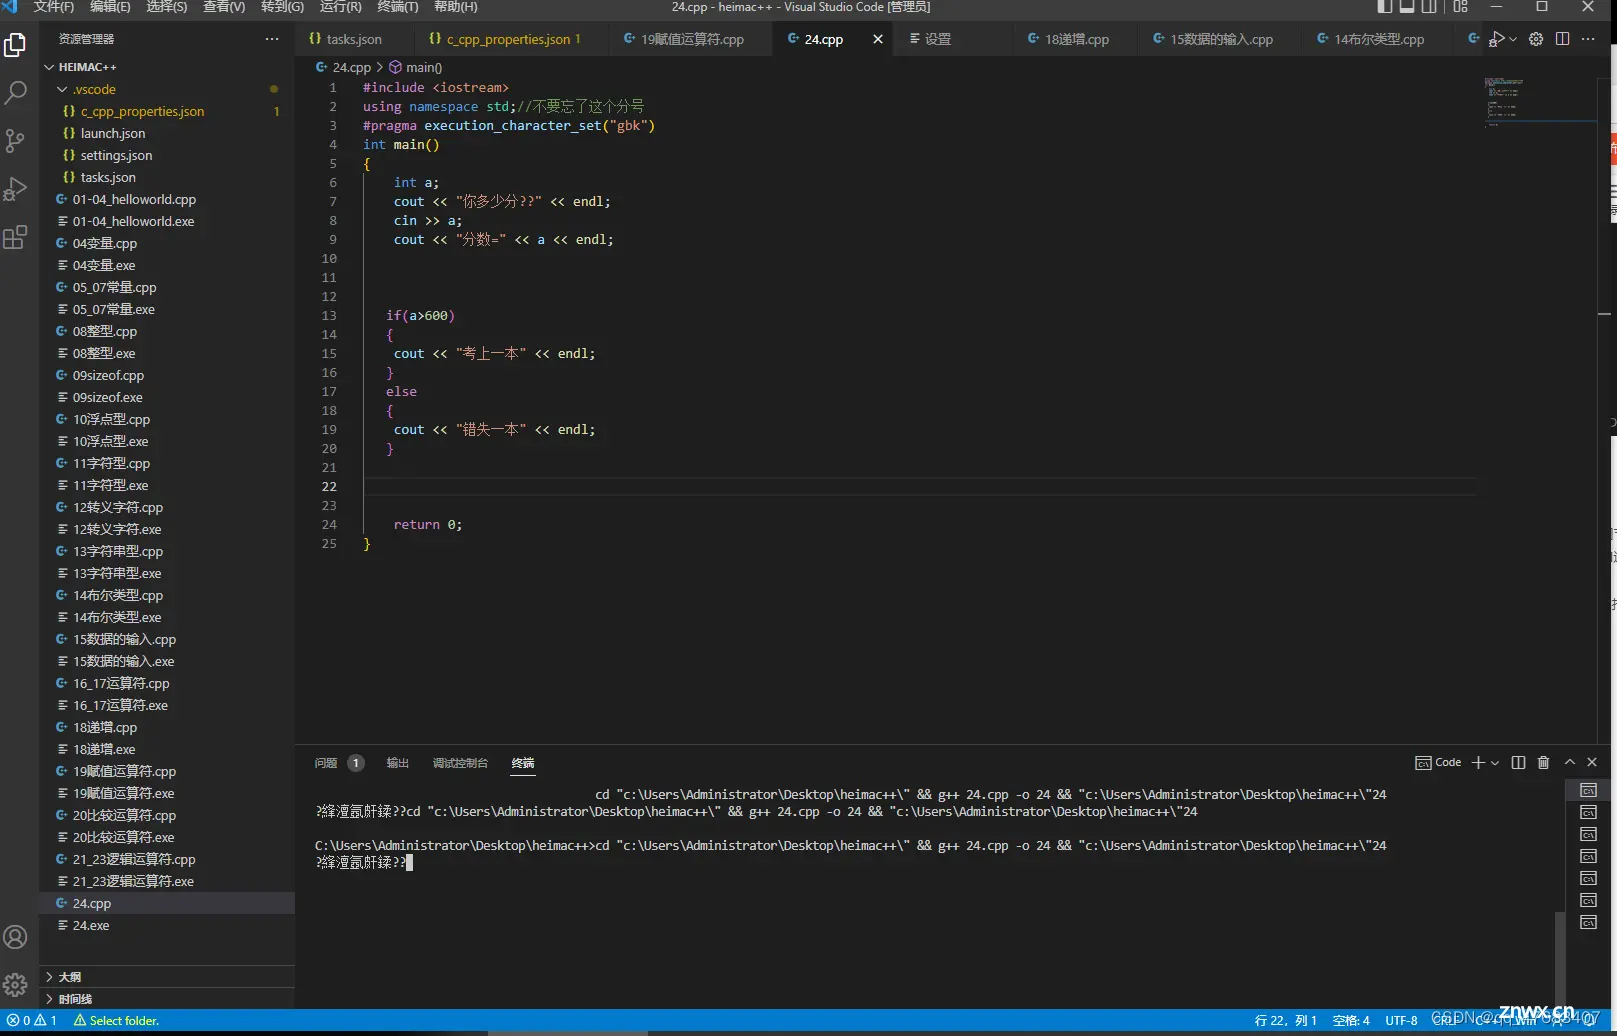Open the Accounts menu icon

coord(15,937)
